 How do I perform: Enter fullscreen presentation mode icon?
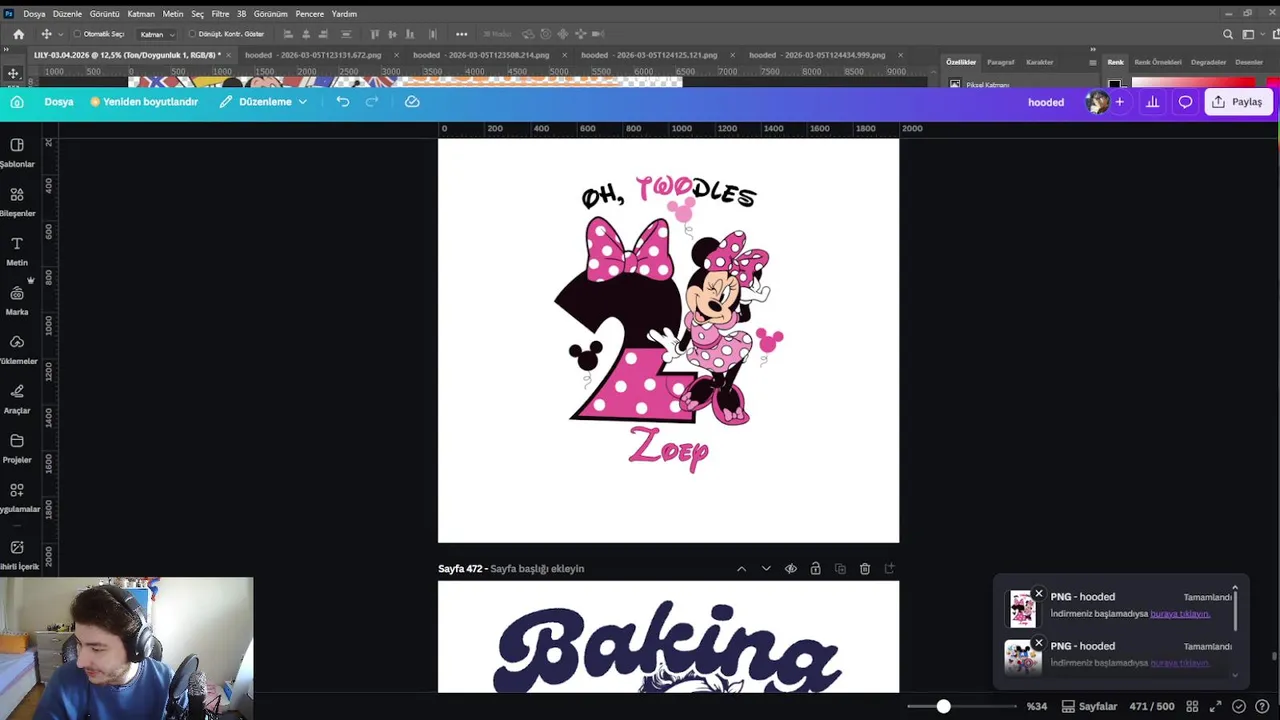click(x=1216, y=707)
